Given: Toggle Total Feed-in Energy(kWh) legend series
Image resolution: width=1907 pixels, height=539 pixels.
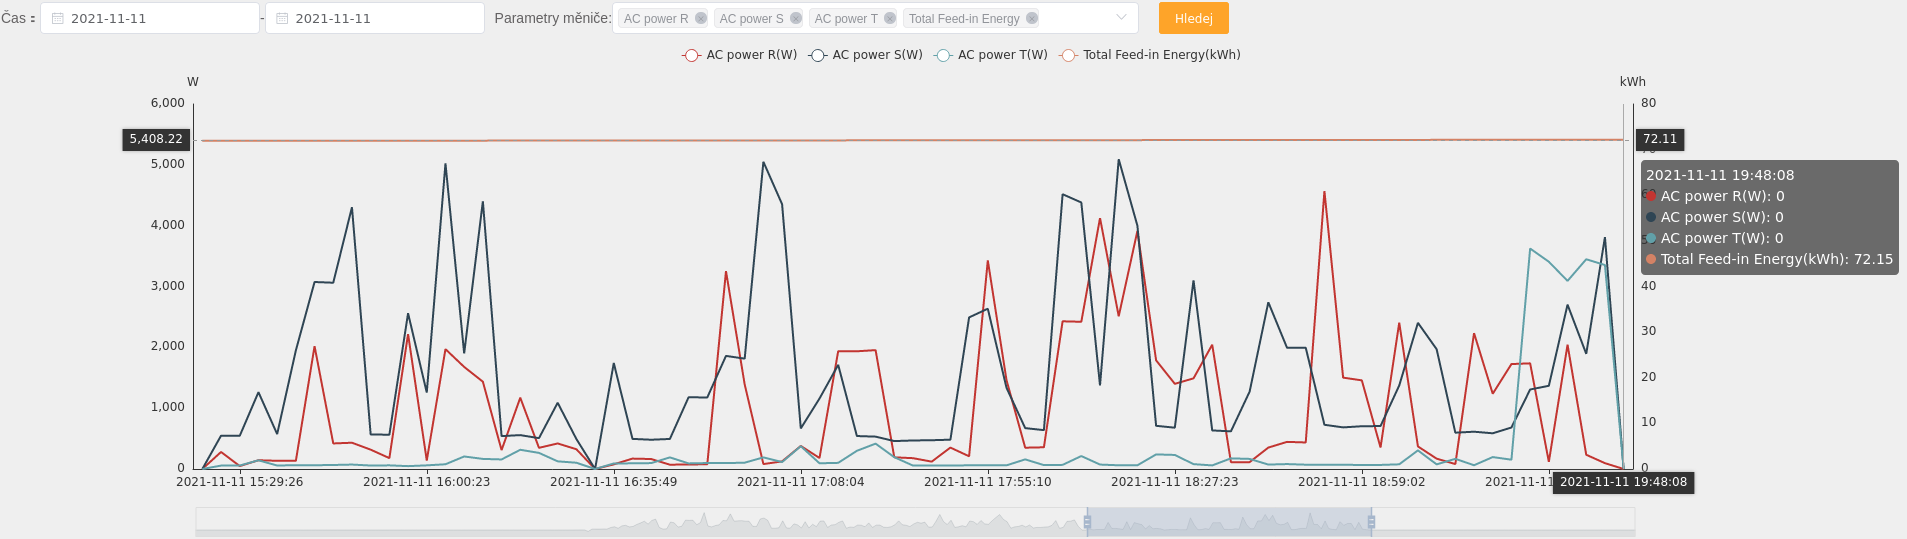Looking at the screenshot, I should pyautogui.click(x=1149, y=55).
